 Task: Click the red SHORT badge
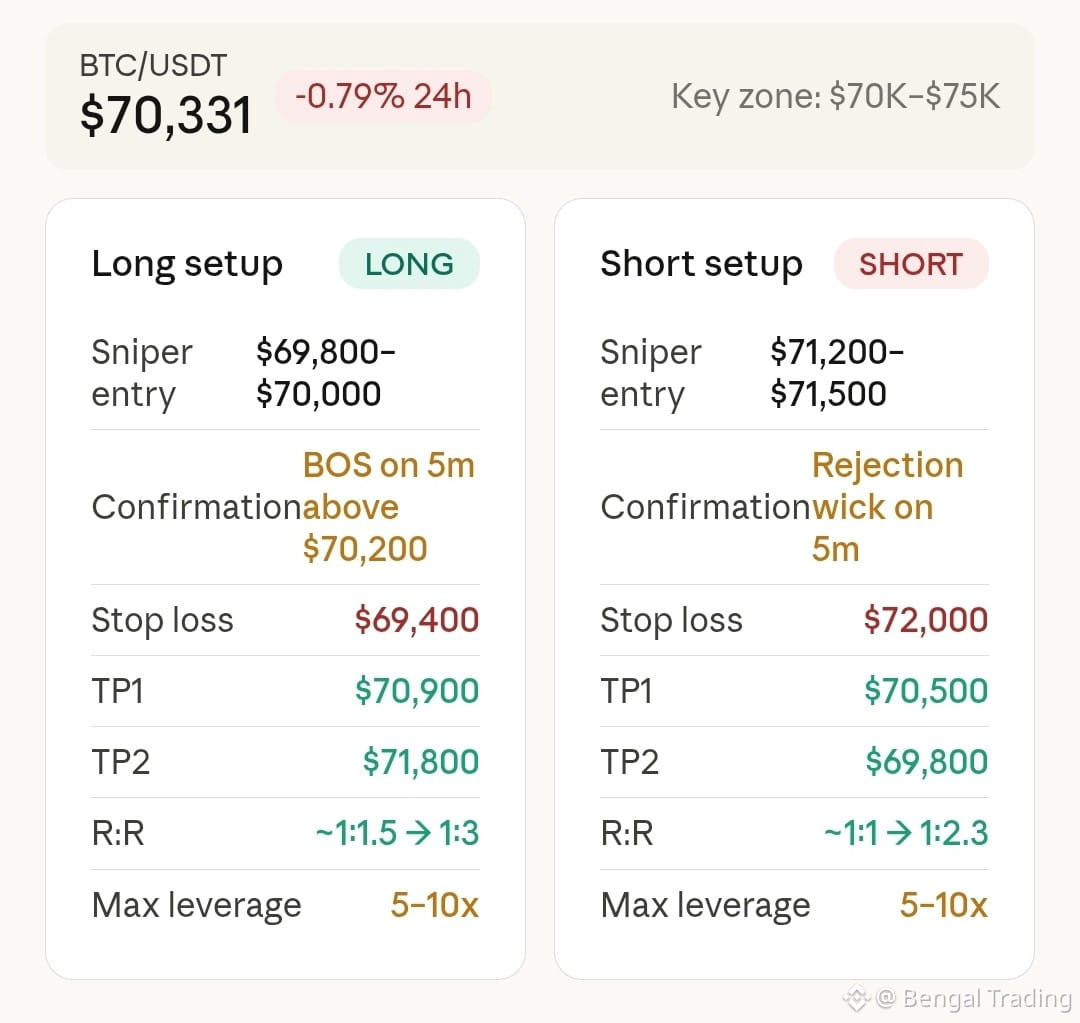pyautogui.click(x=911, y=264)
